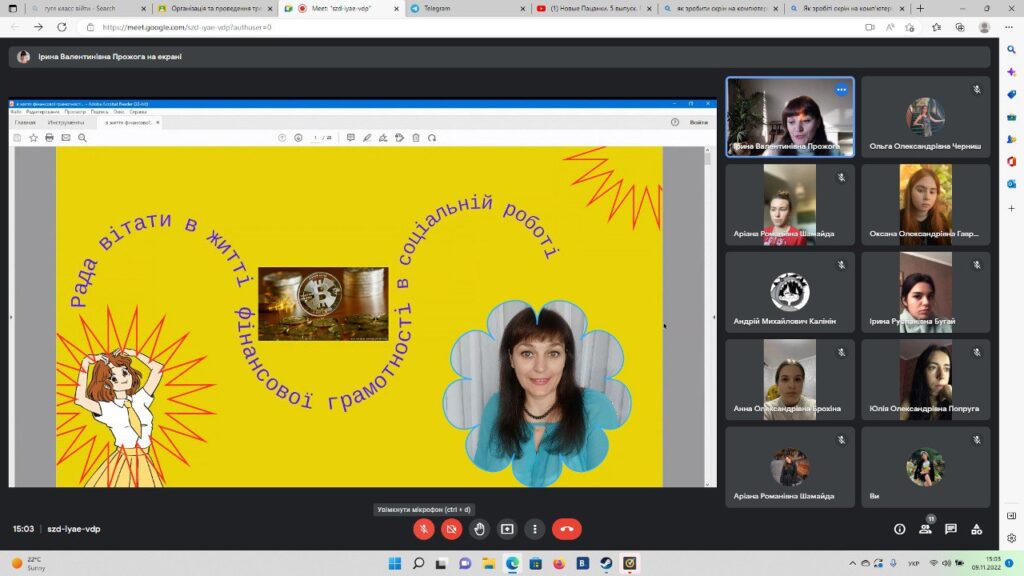Click Андрій Михайлович Калінін's participant tile
This screenshot has width=1024, height=576.
tap(790, 291)
